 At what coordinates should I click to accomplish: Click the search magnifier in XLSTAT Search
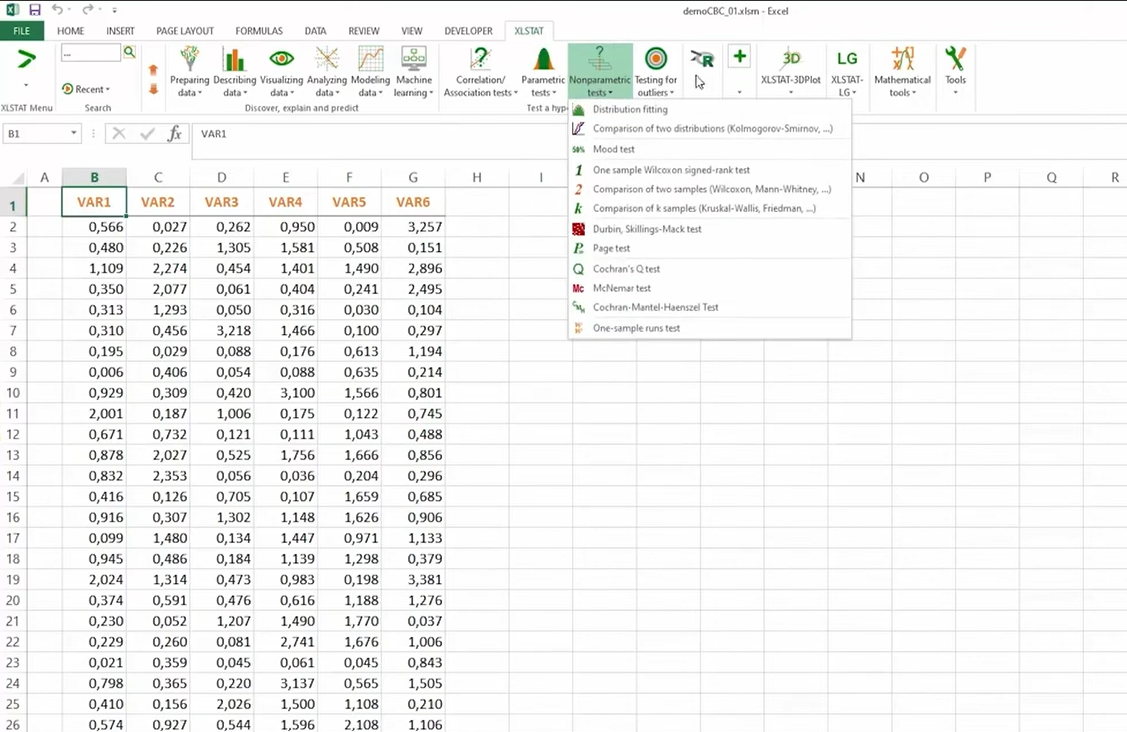(129, 52)
